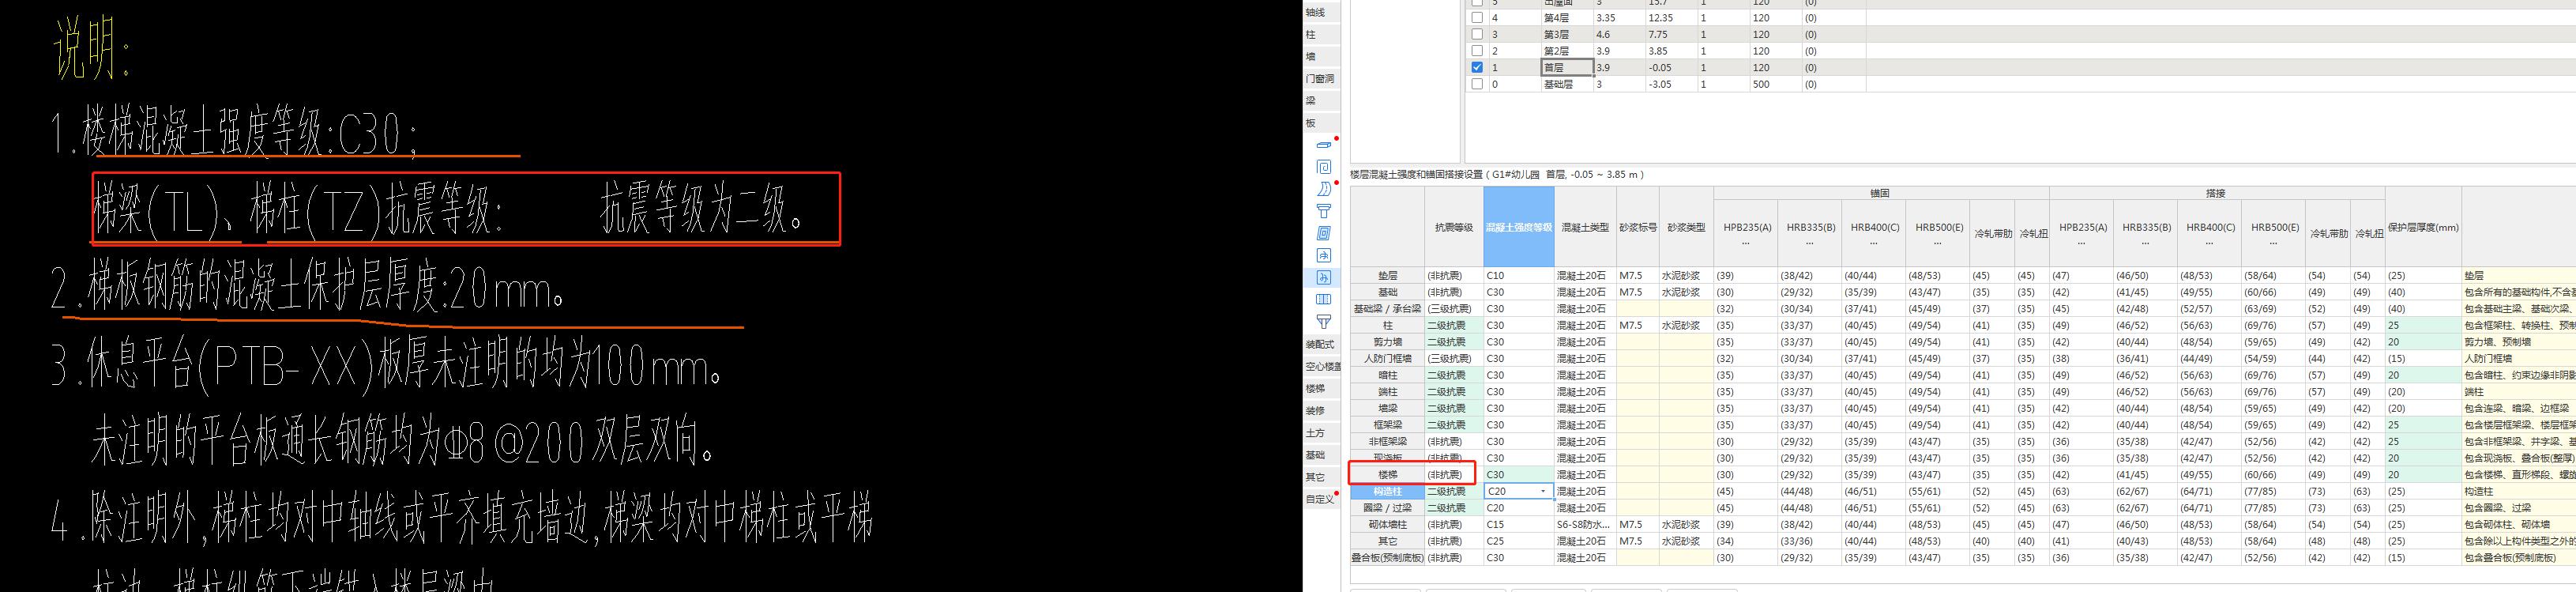This screenshot has width=2576, height=592.
Task: Click the 砂浆标号 column header
Action: tap(1637, 227)
